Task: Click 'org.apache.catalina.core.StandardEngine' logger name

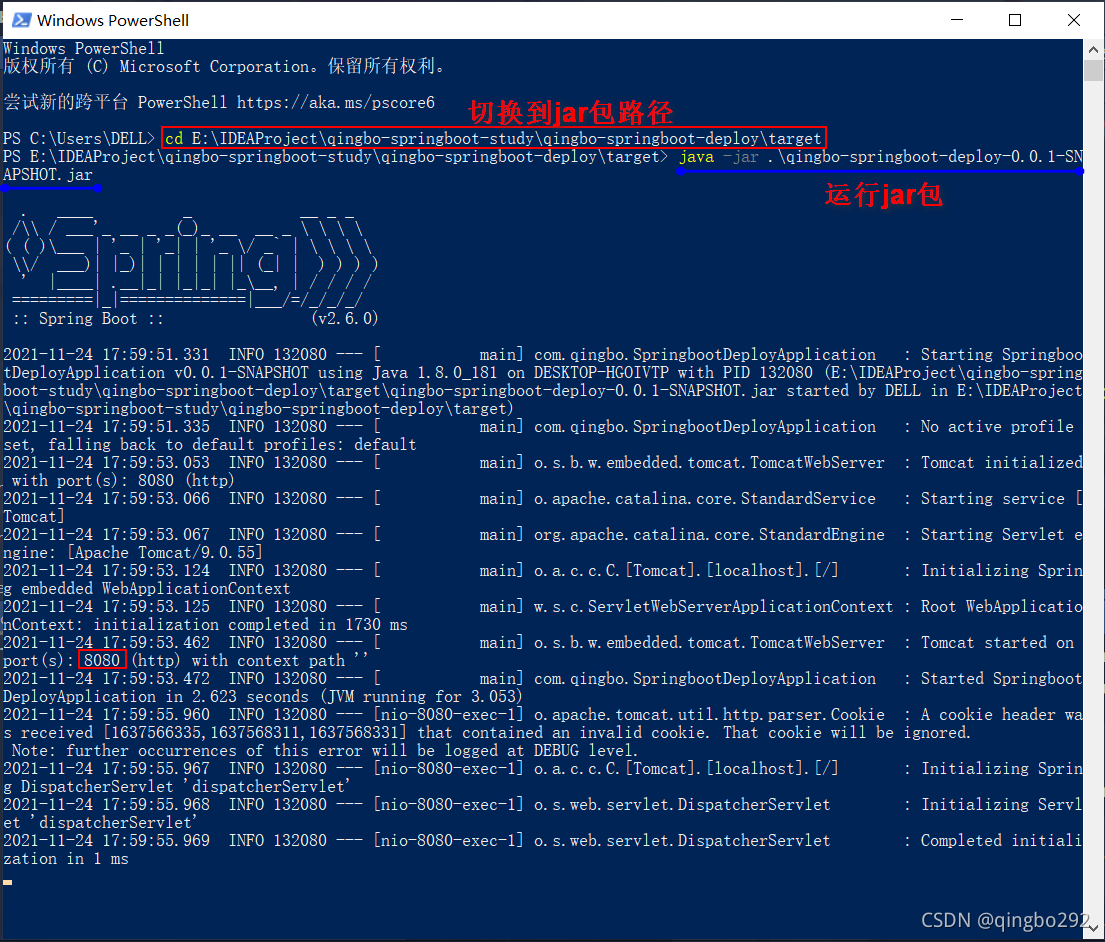Action: (709, 535)
